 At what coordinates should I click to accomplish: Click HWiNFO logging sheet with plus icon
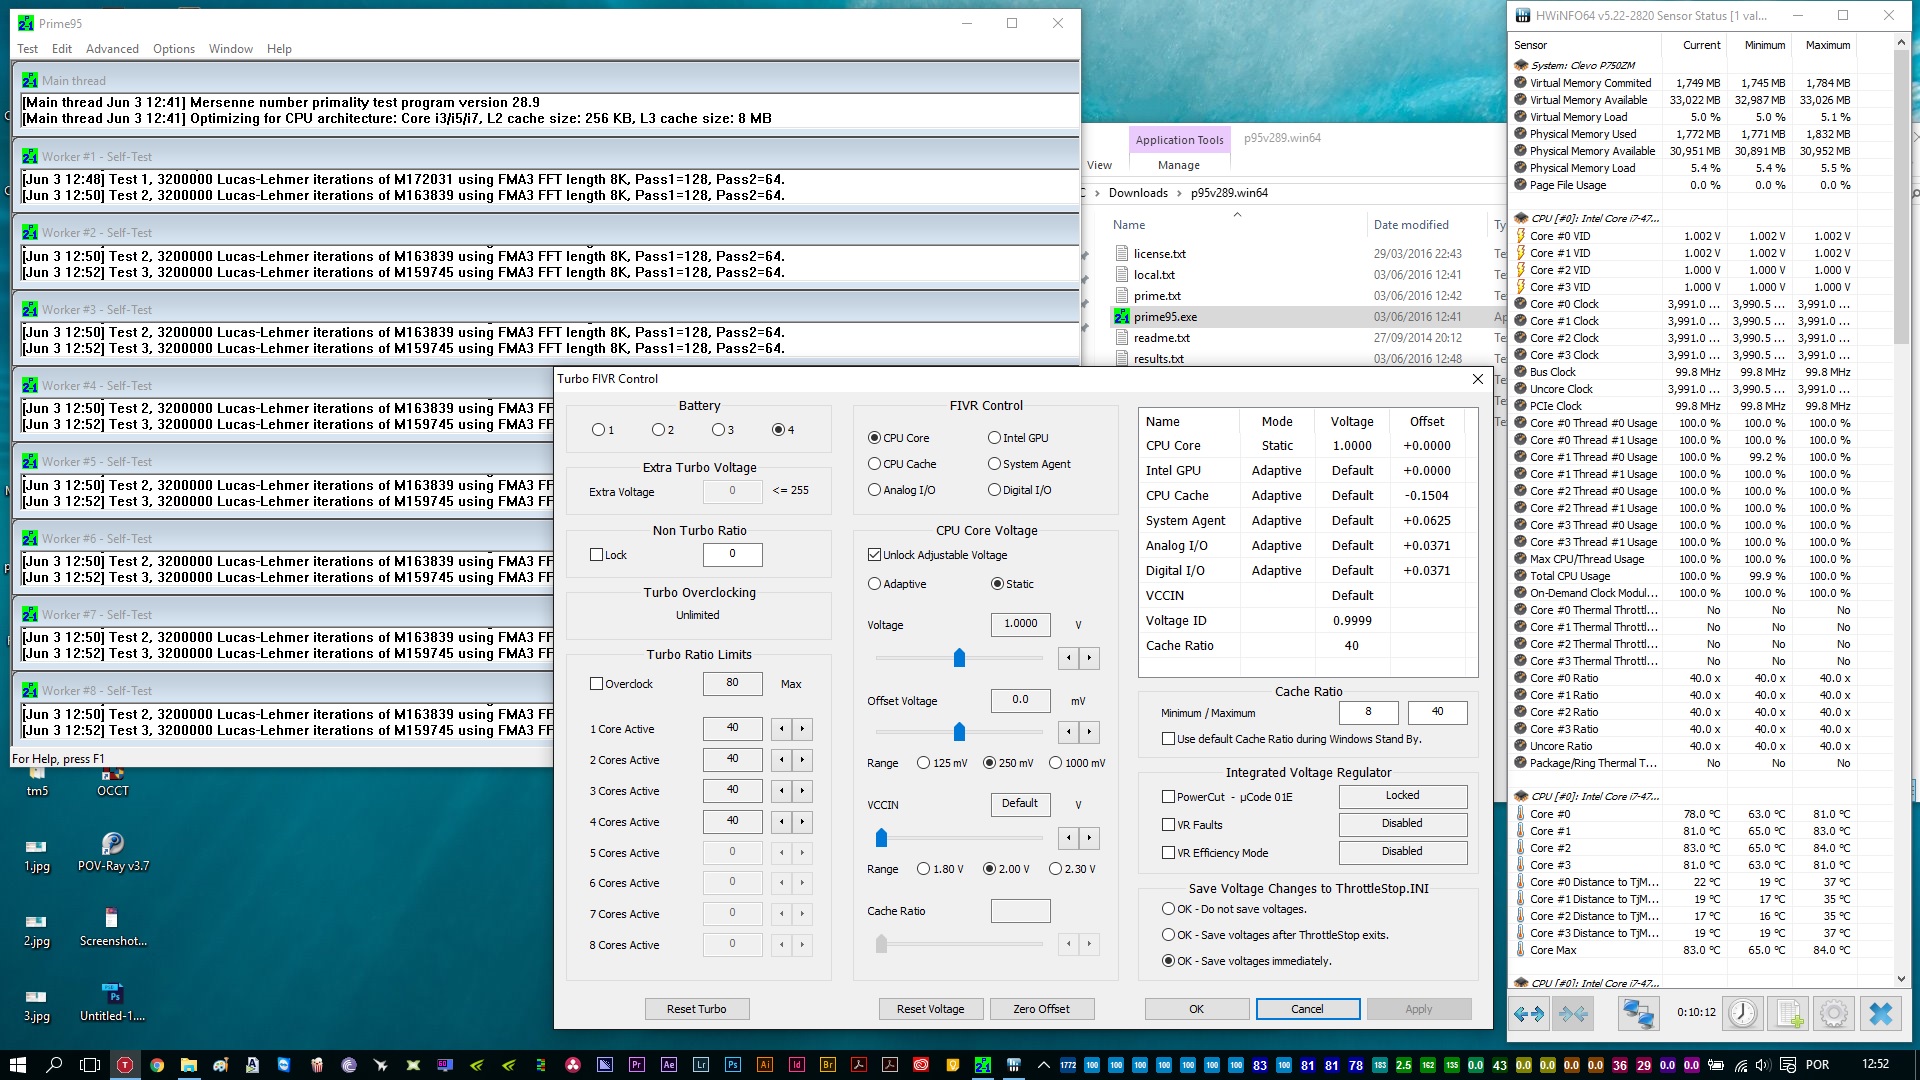coord(1790,1013)
